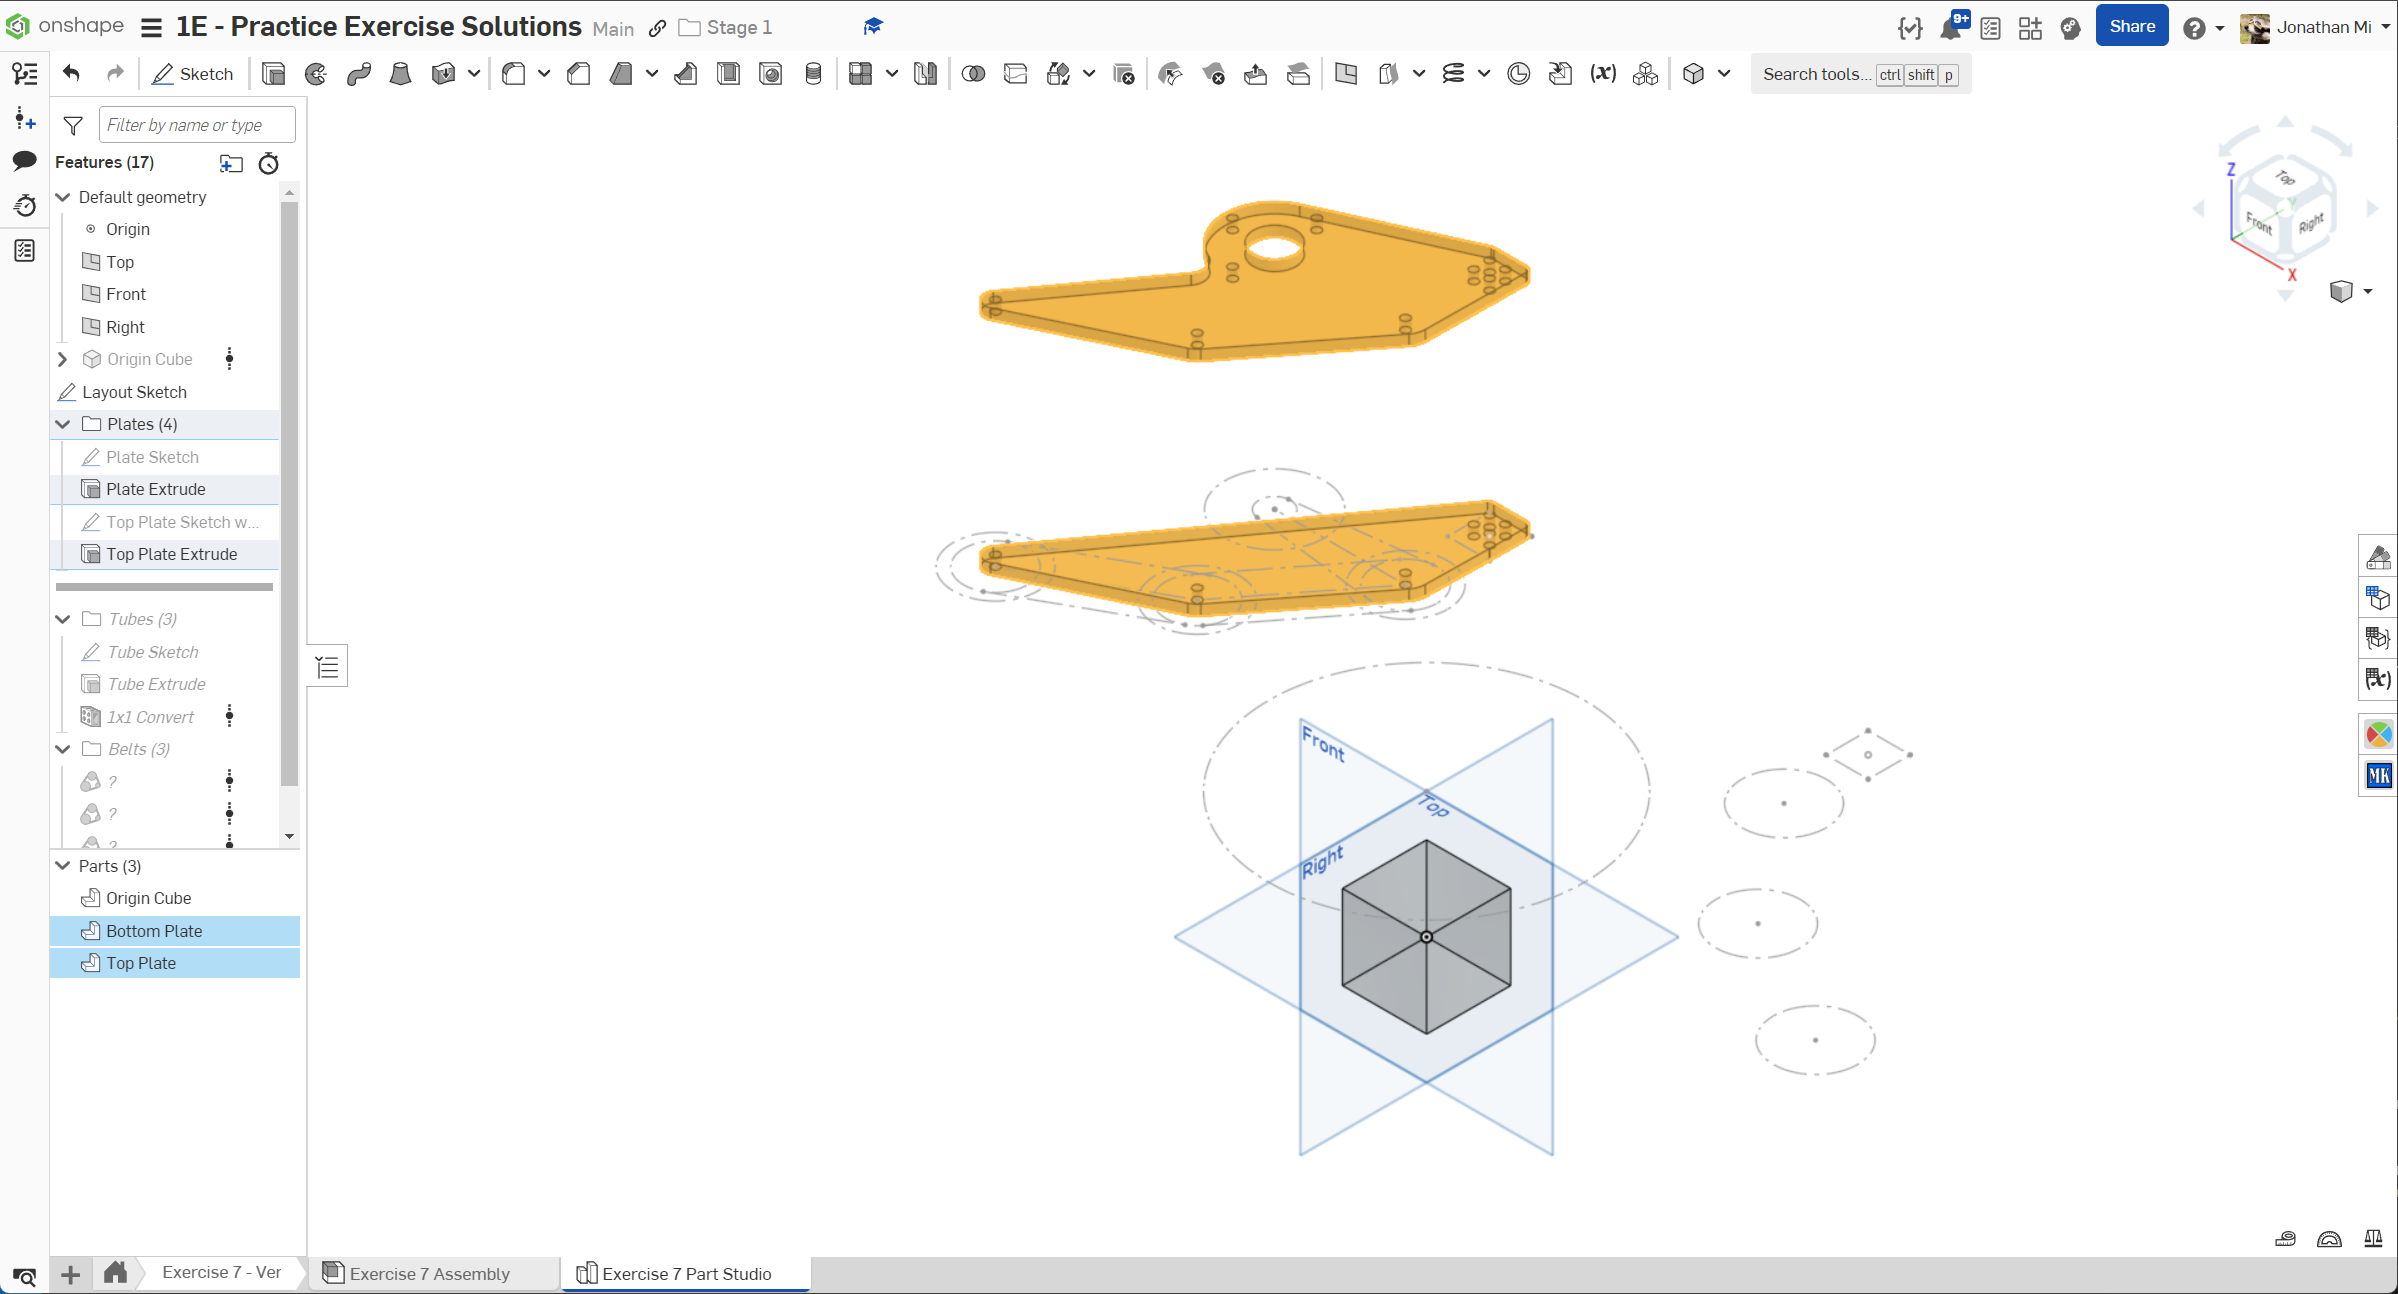Select the Loft tool icon

click(401, 74)
